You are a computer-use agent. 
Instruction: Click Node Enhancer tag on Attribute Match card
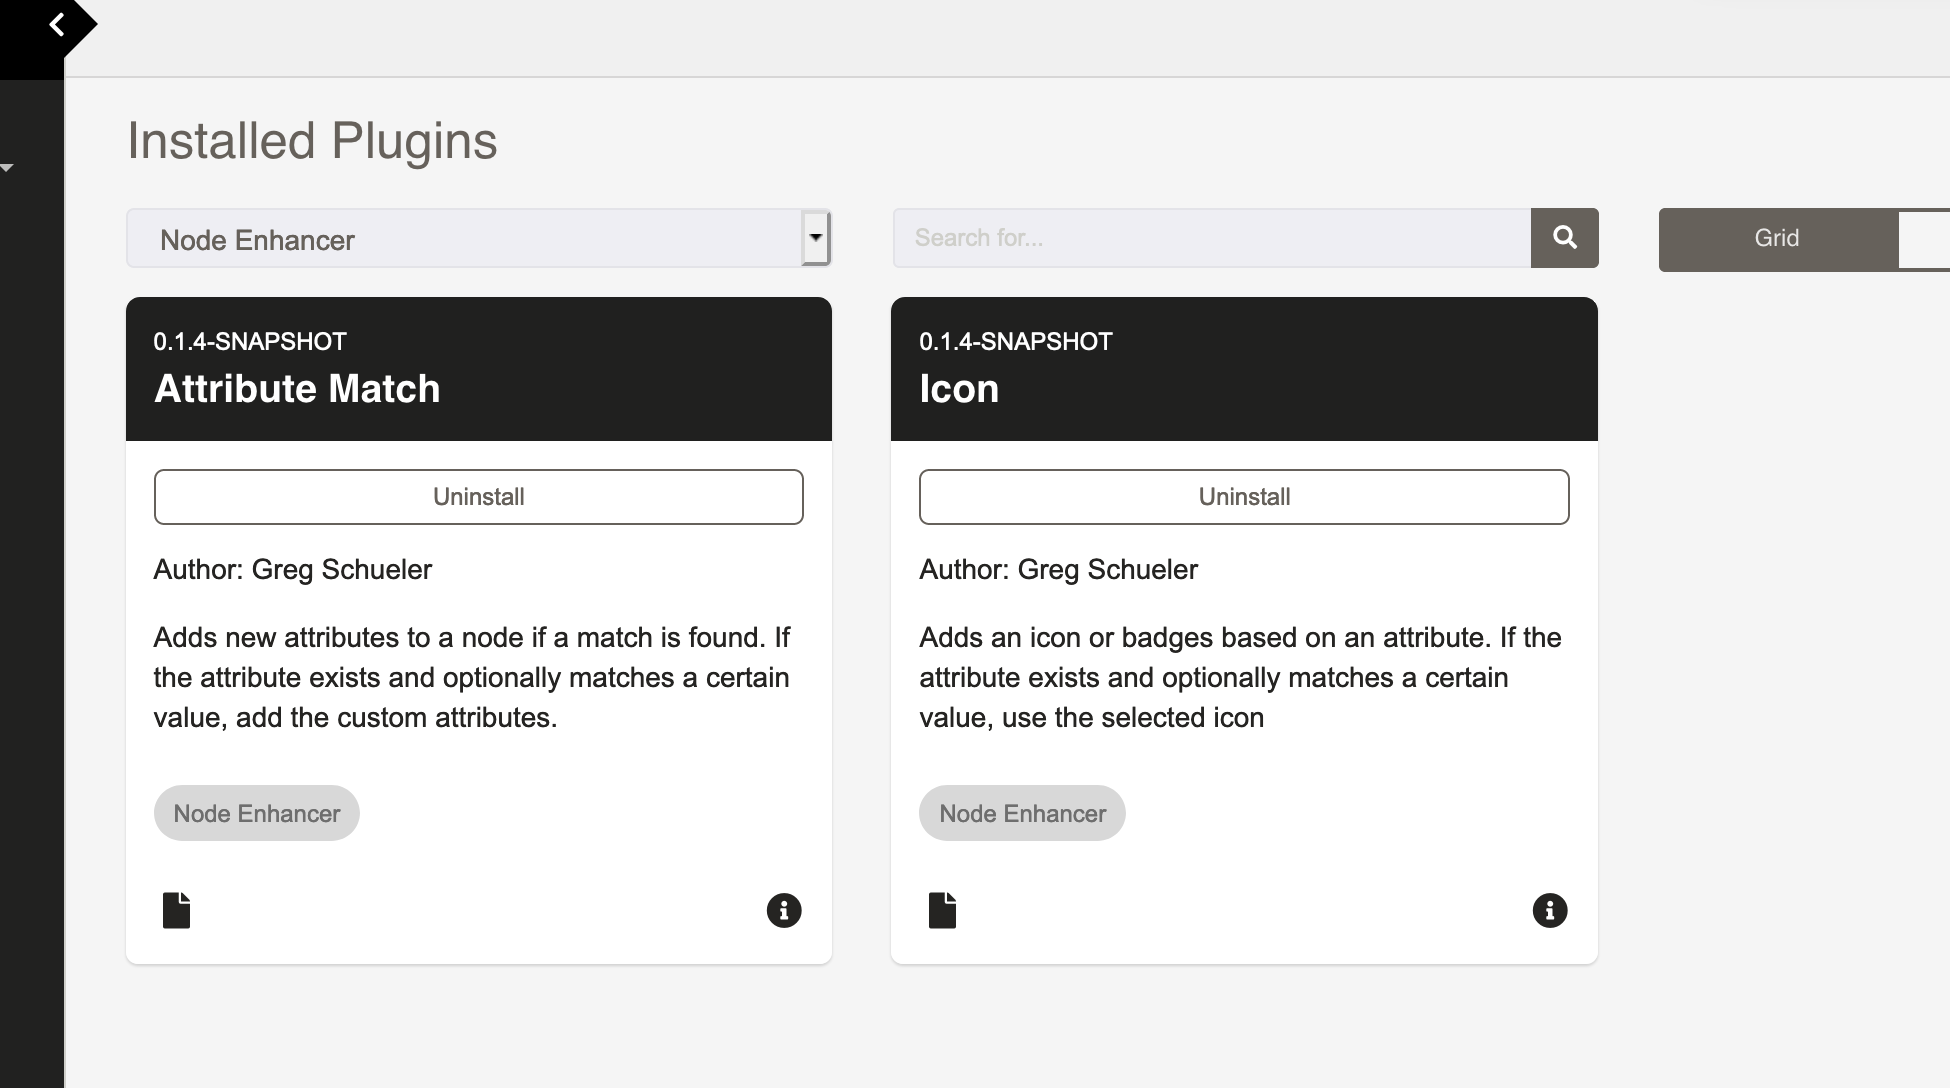256,813
